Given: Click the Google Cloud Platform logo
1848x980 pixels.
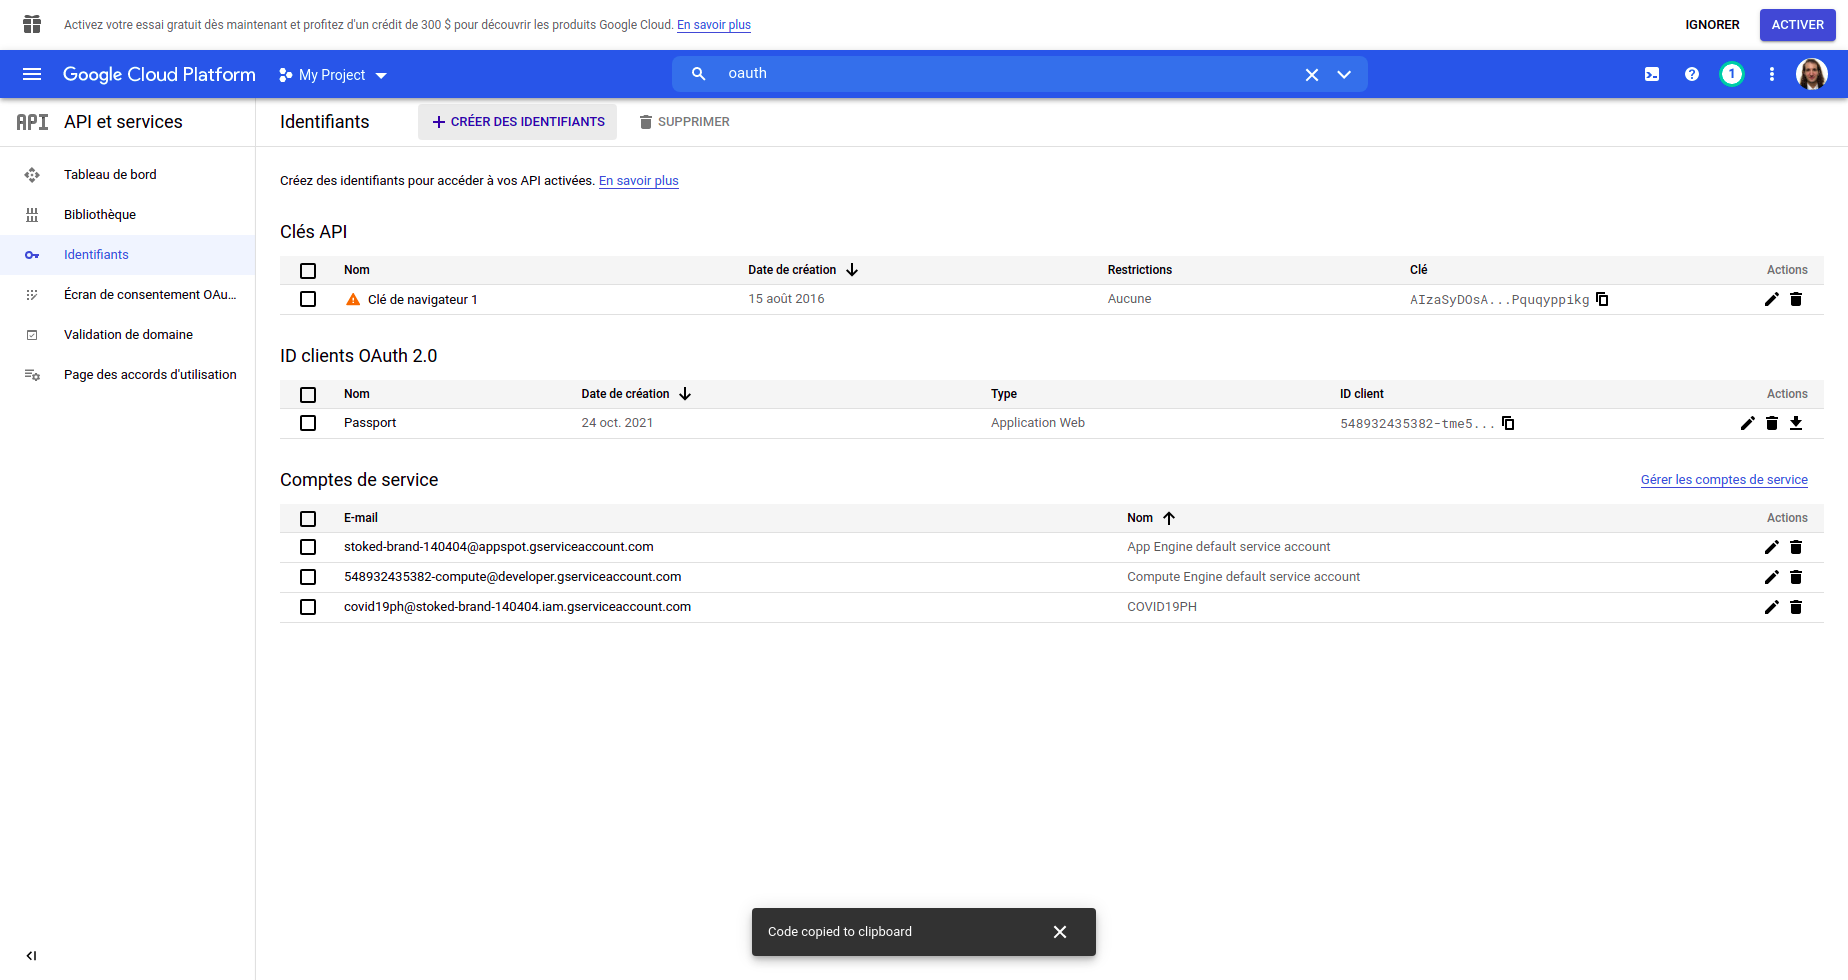Looking at the screenshot, I should click(159, 74).
